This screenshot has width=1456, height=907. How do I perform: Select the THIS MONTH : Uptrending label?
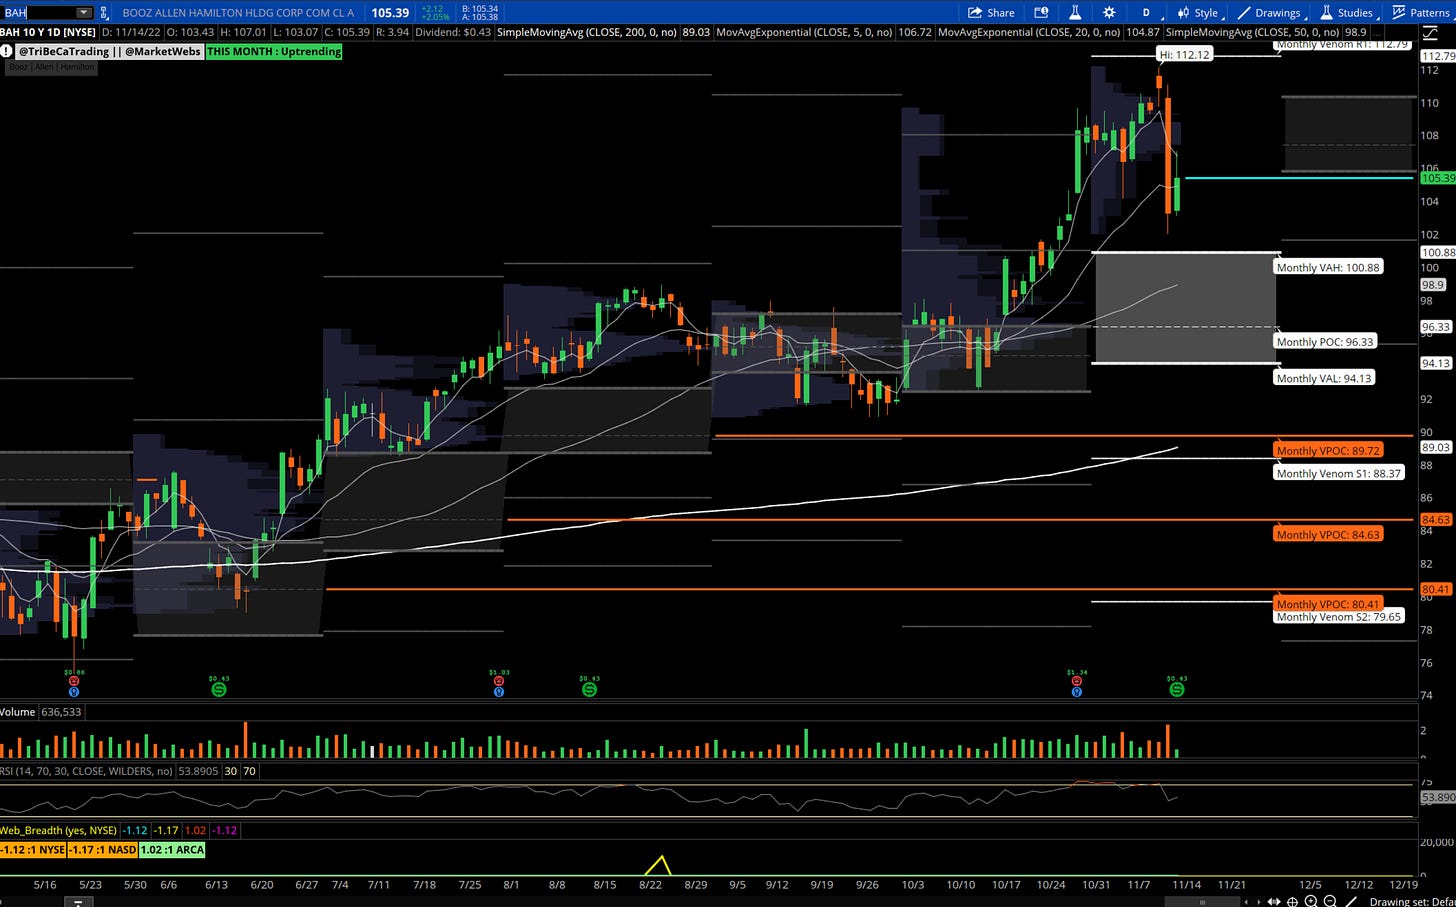click(x=274, y=51)
